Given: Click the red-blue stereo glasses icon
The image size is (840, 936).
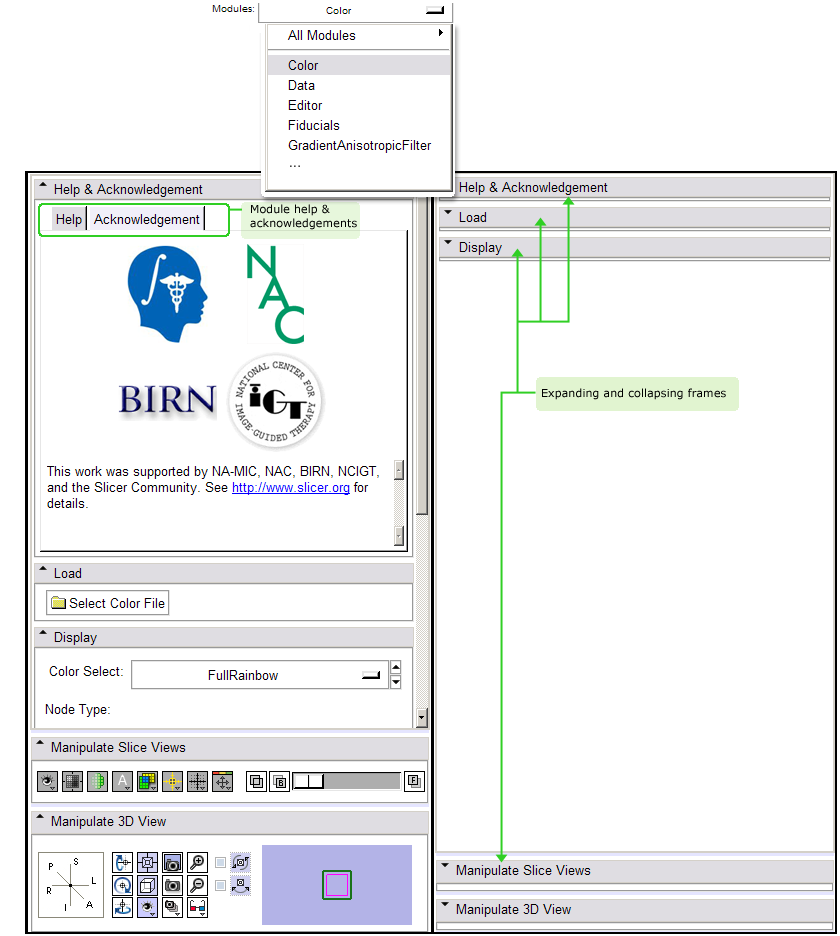Looking at the screenshot, I should pos(198,908).
